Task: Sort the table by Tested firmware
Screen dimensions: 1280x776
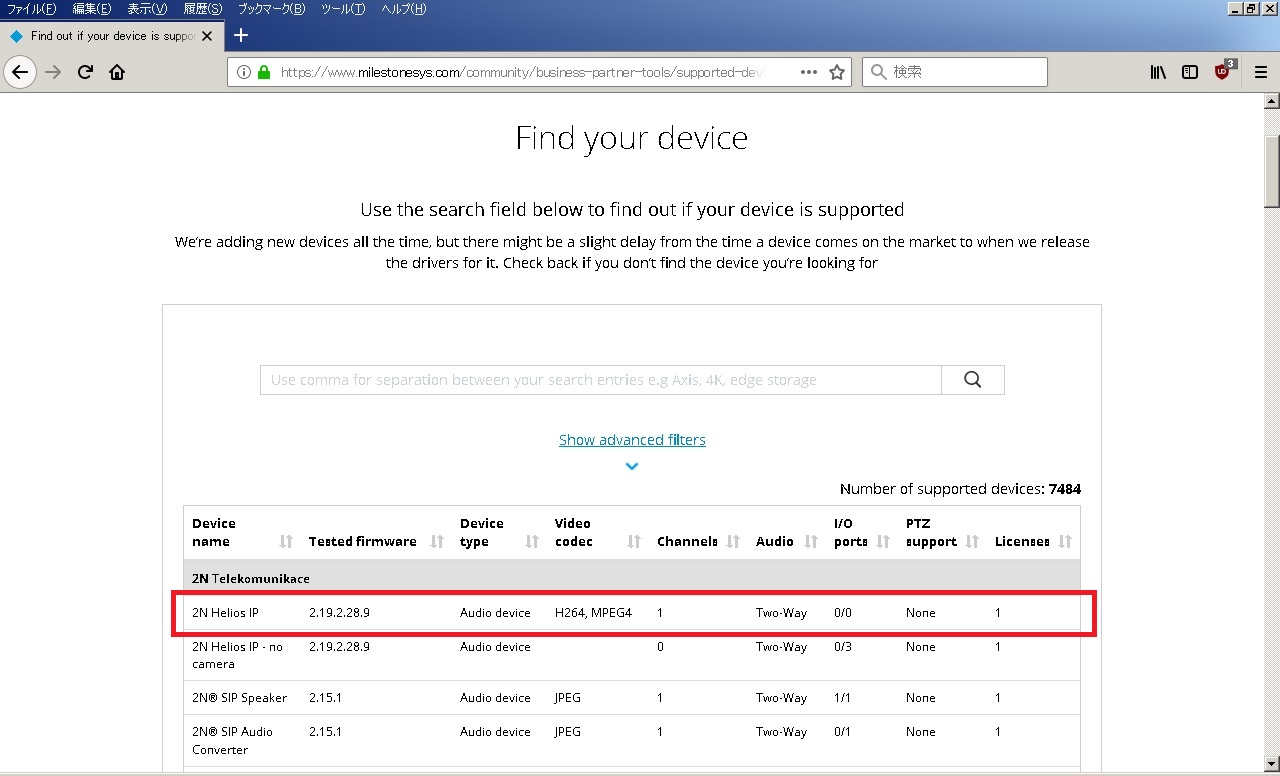Action: coord(437,542)
